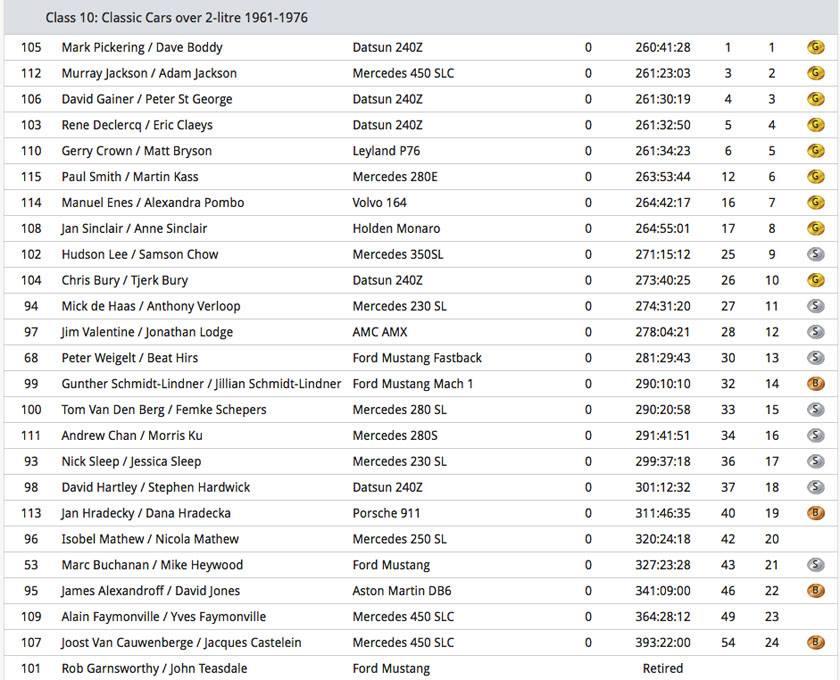Viewport: 840px width, 680px height.
Task: Click the time '320:24:18'
Action: pos(663,539)
